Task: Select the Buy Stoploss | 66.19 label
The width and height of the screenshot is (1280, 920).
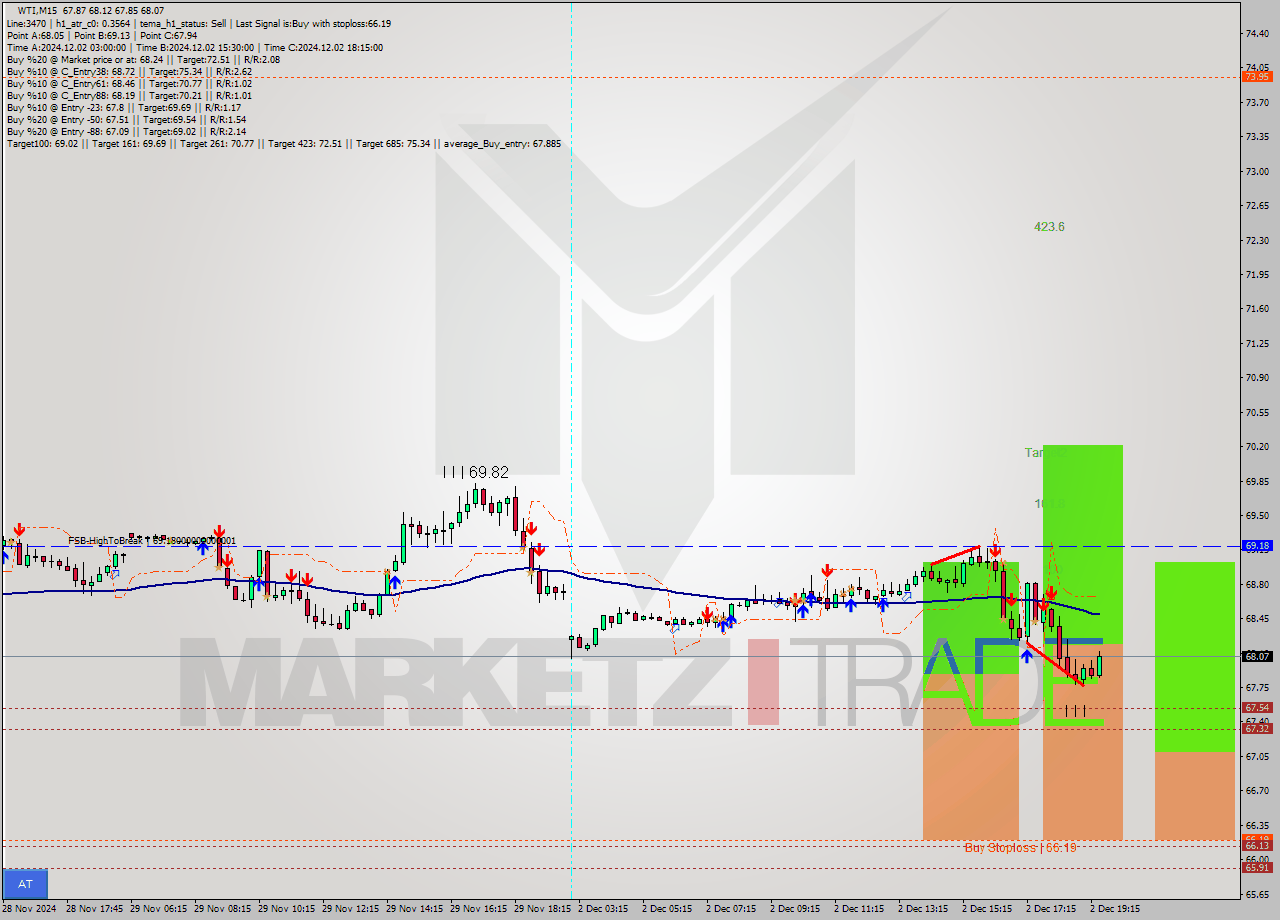Action: [x=1020, y=848]
